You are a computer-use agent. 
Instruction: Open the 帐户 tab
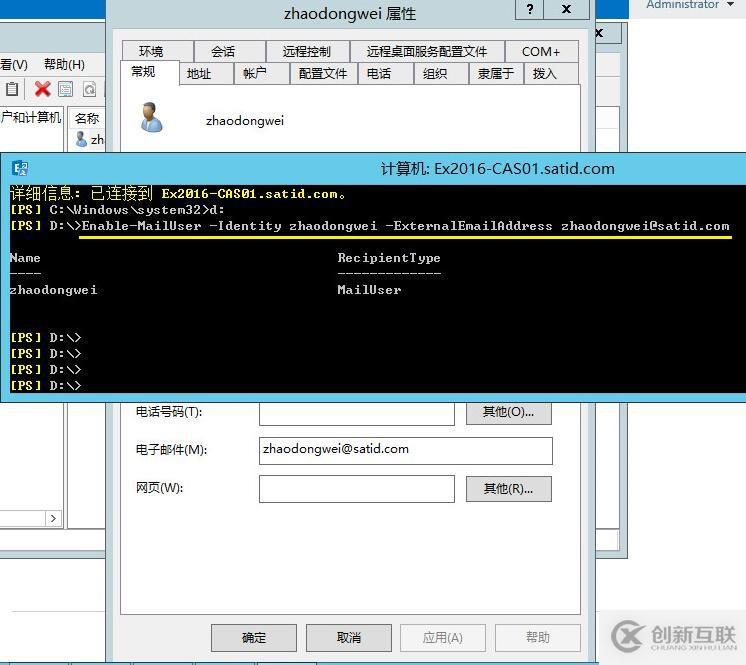point(262,74)
